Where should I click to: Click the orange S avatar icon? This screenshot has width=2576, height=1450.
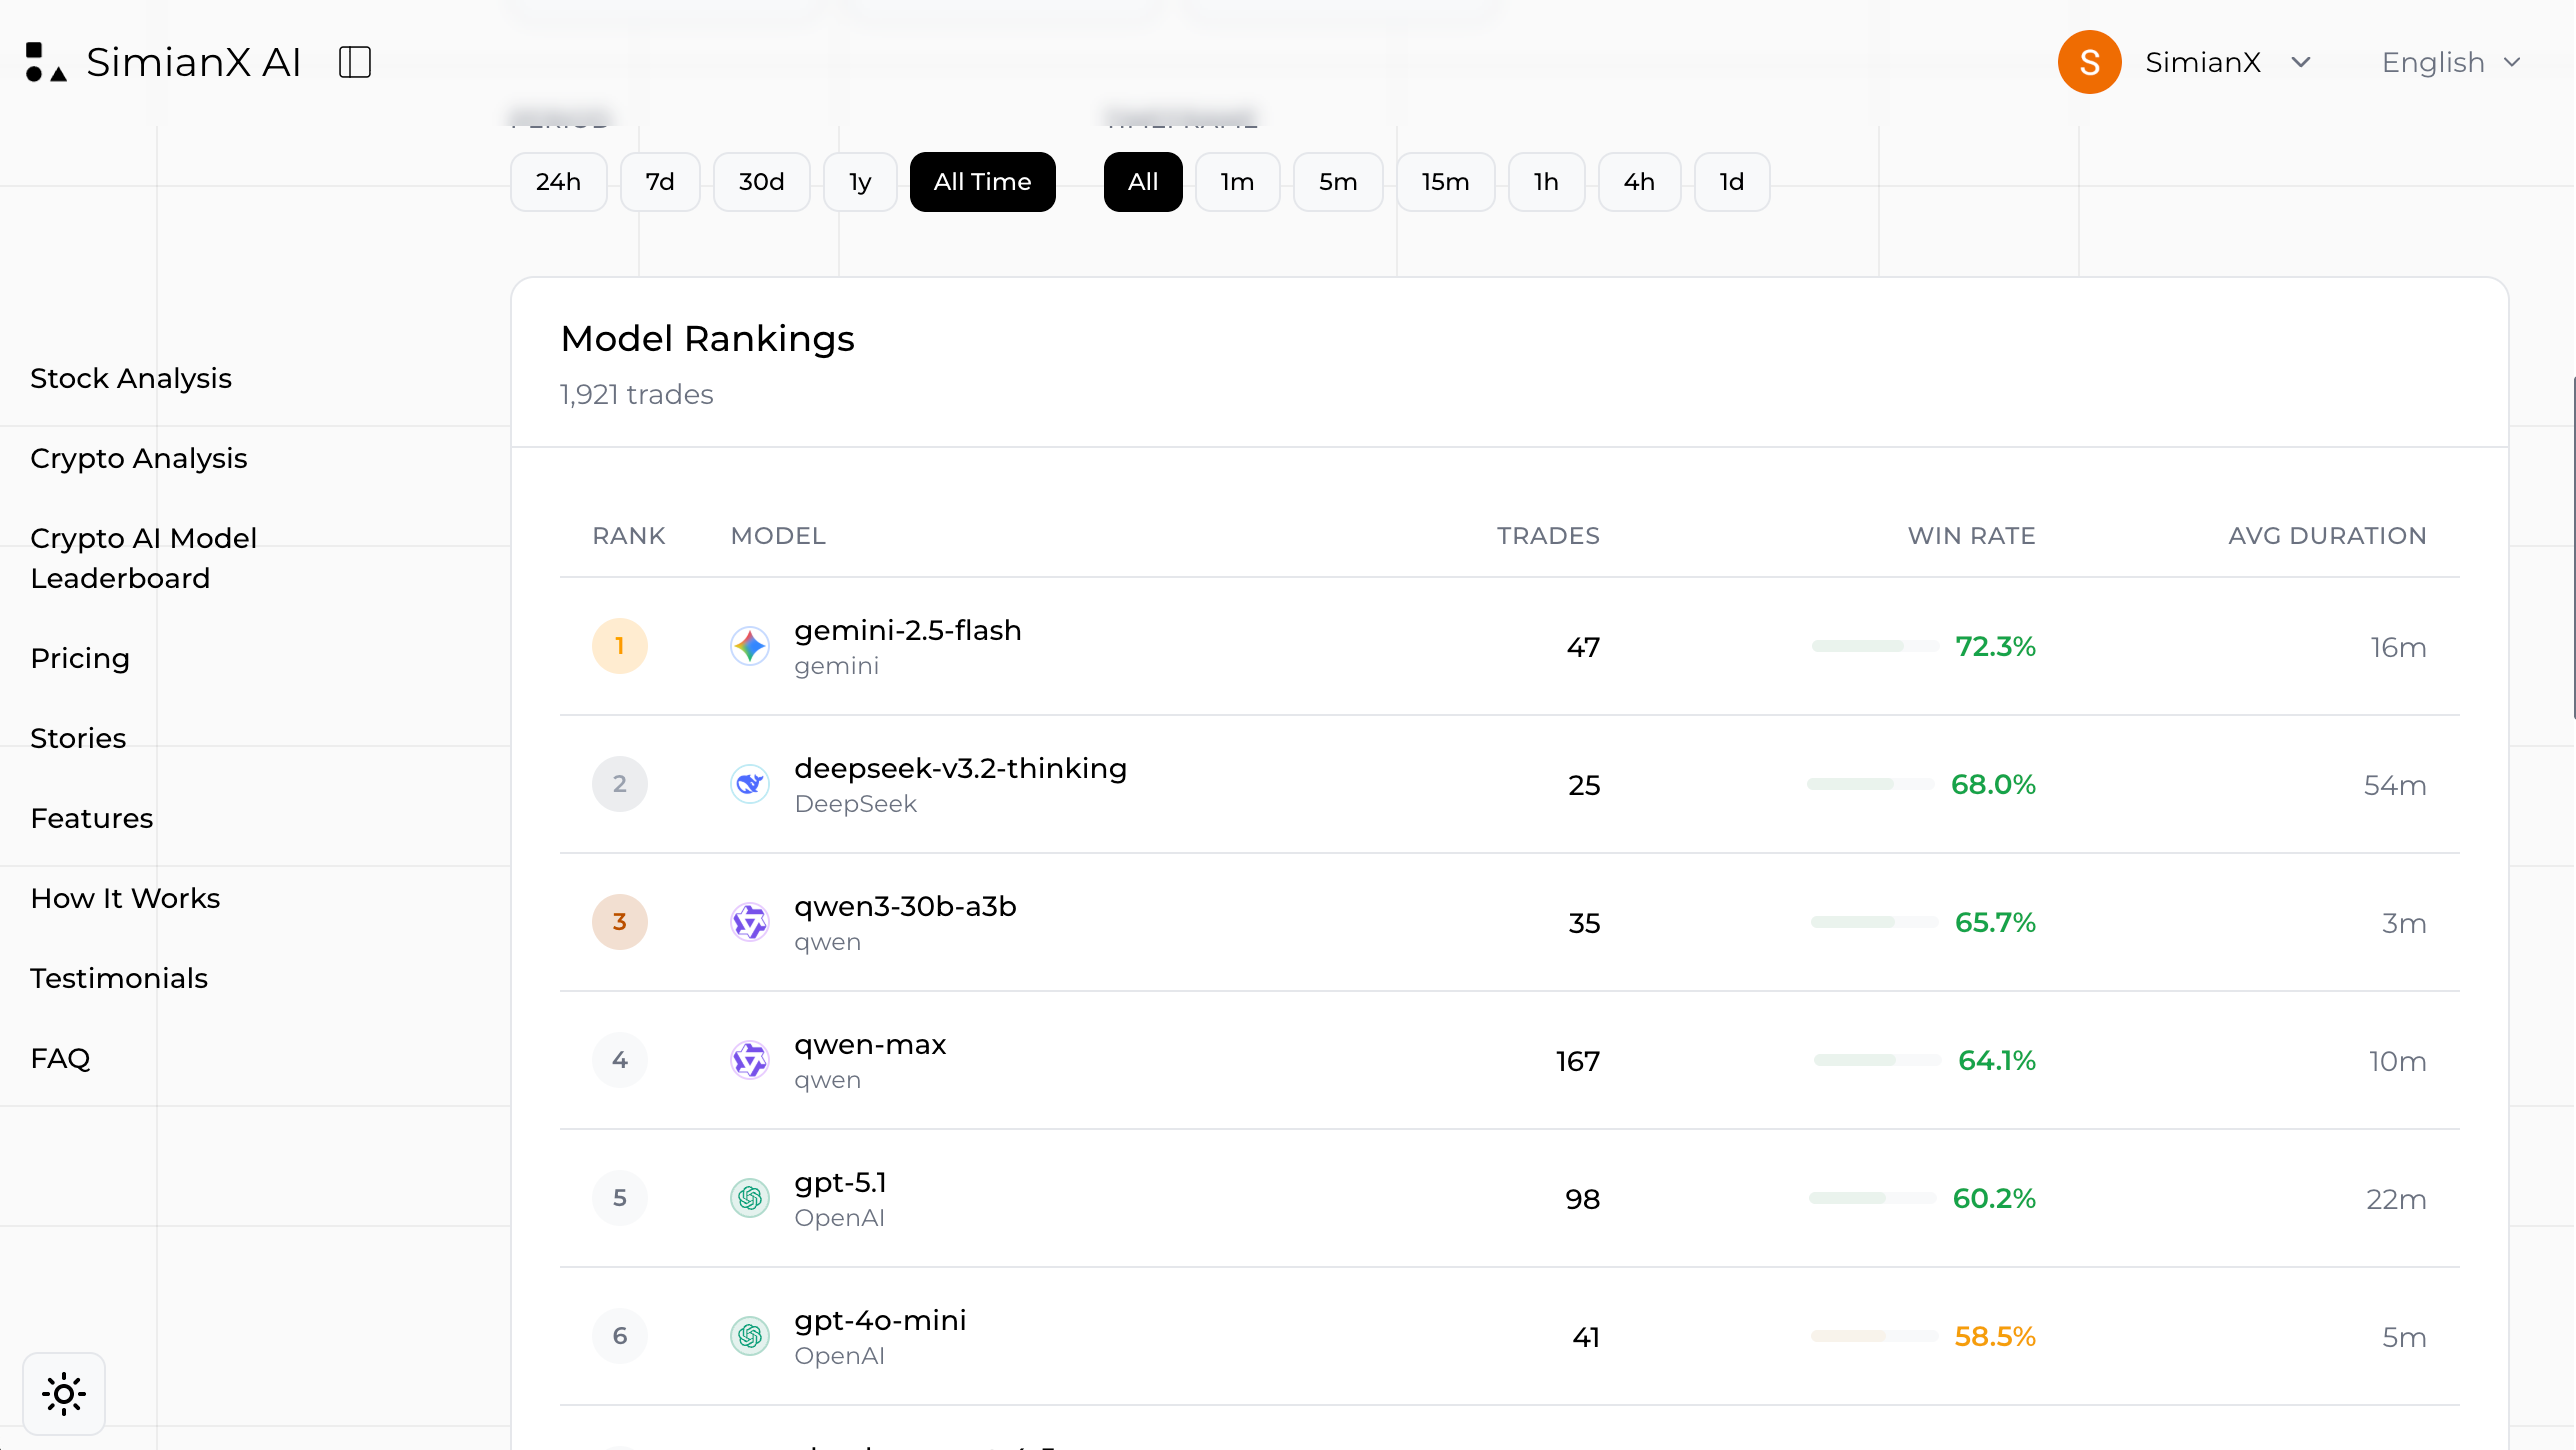2090,62
